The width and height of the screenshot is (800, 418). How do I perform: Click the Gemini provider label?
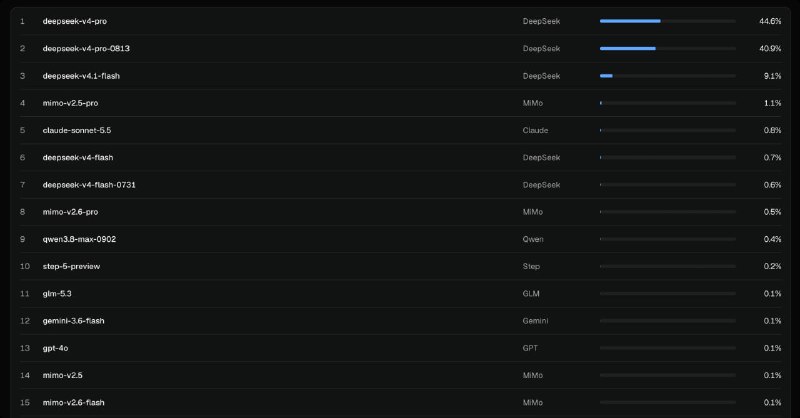(535, 321)
